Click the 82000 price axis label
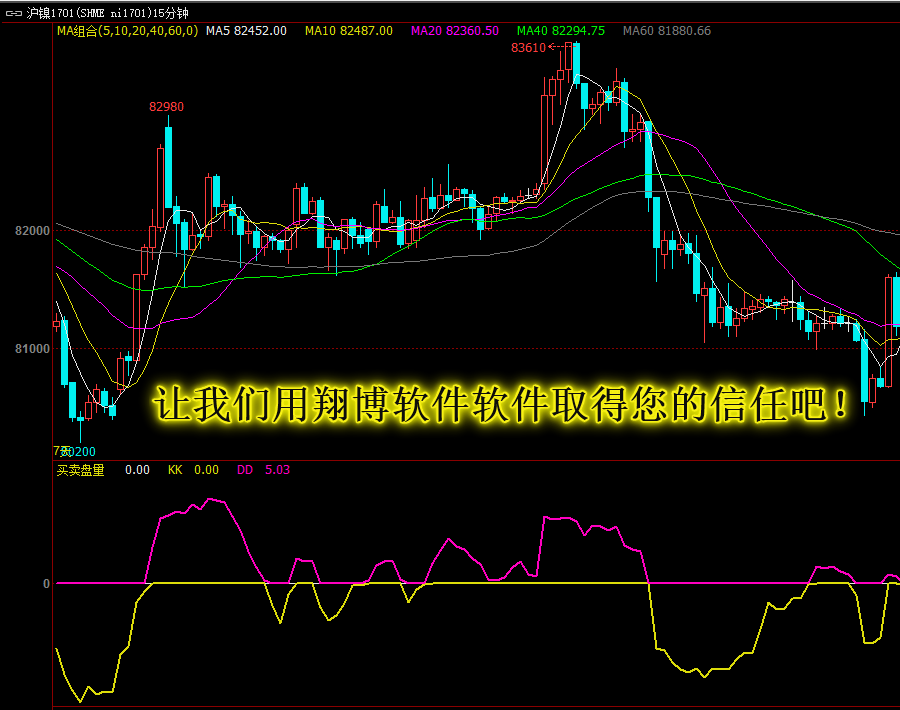The image size is (900, 710). (x=33, y=231)
